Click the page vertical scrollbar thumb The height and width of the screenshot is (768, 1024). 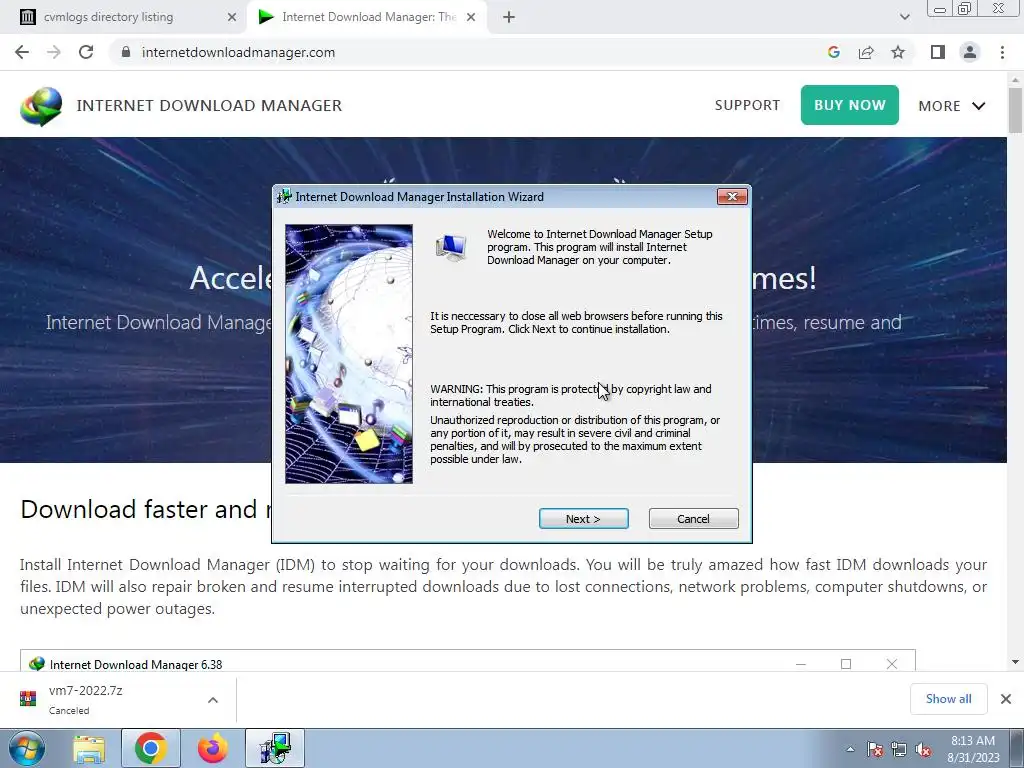point(1015,110)
